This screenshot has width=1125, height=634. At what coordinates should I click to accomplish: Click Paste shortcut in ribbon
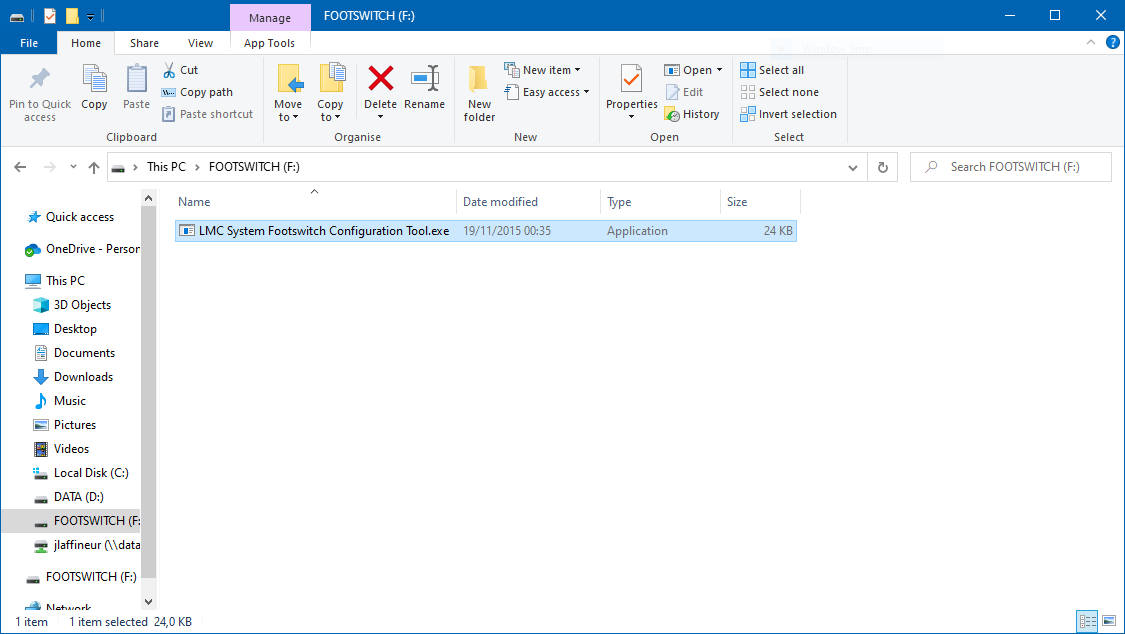click(207, 114)
